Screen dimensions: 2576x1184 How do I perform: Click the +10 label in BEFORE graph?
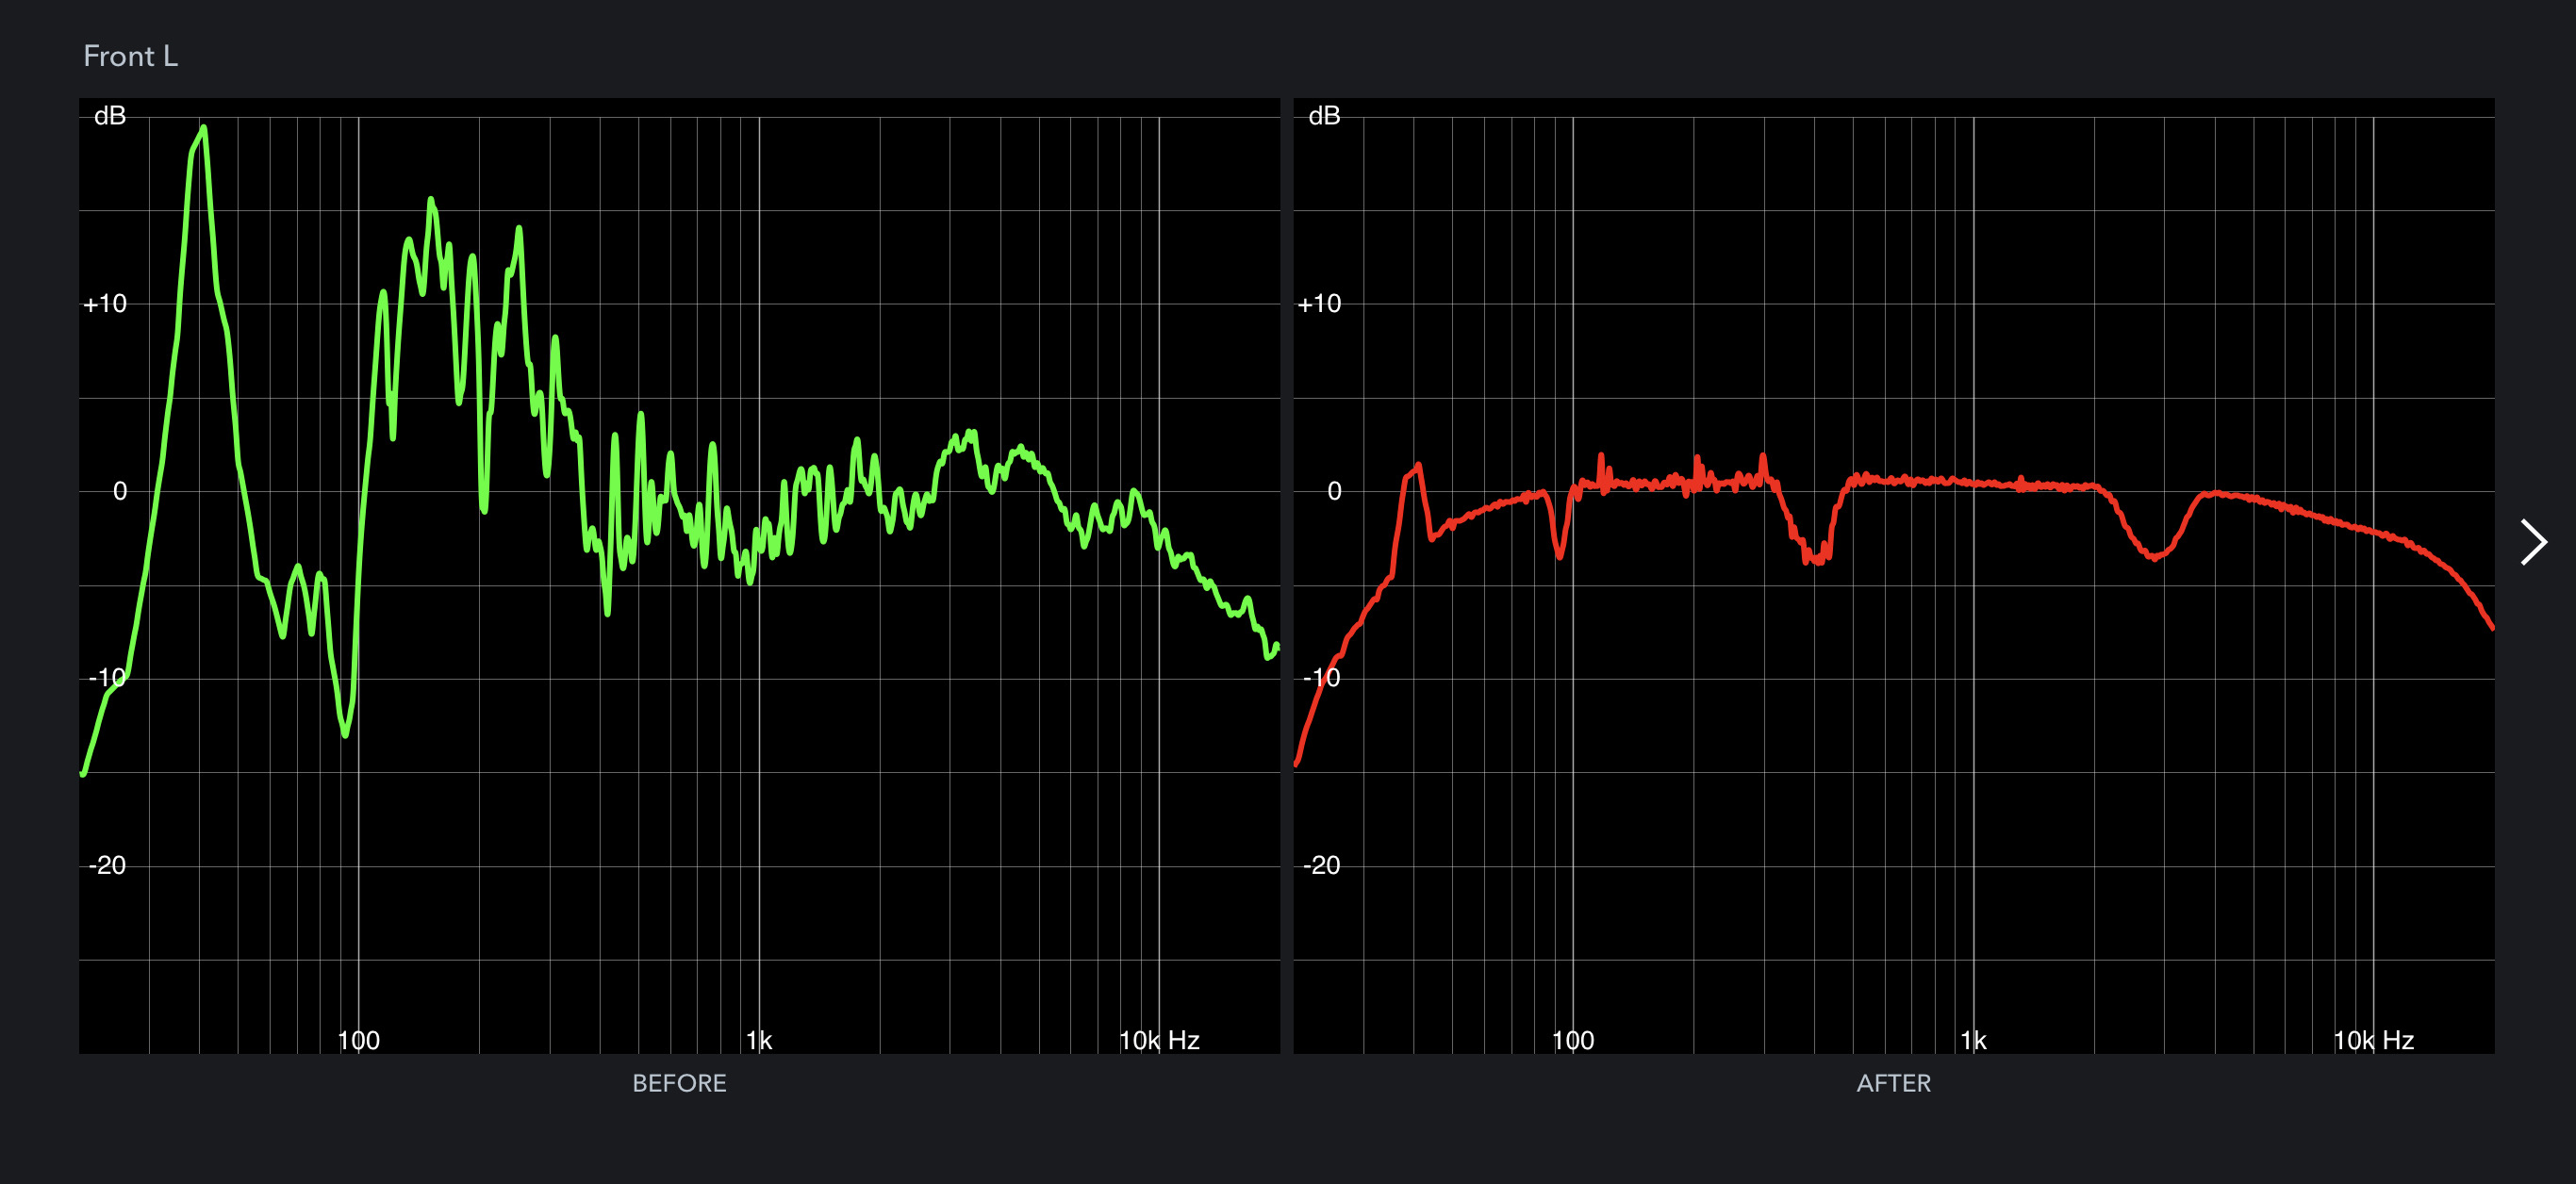click(x=105, y=304)
